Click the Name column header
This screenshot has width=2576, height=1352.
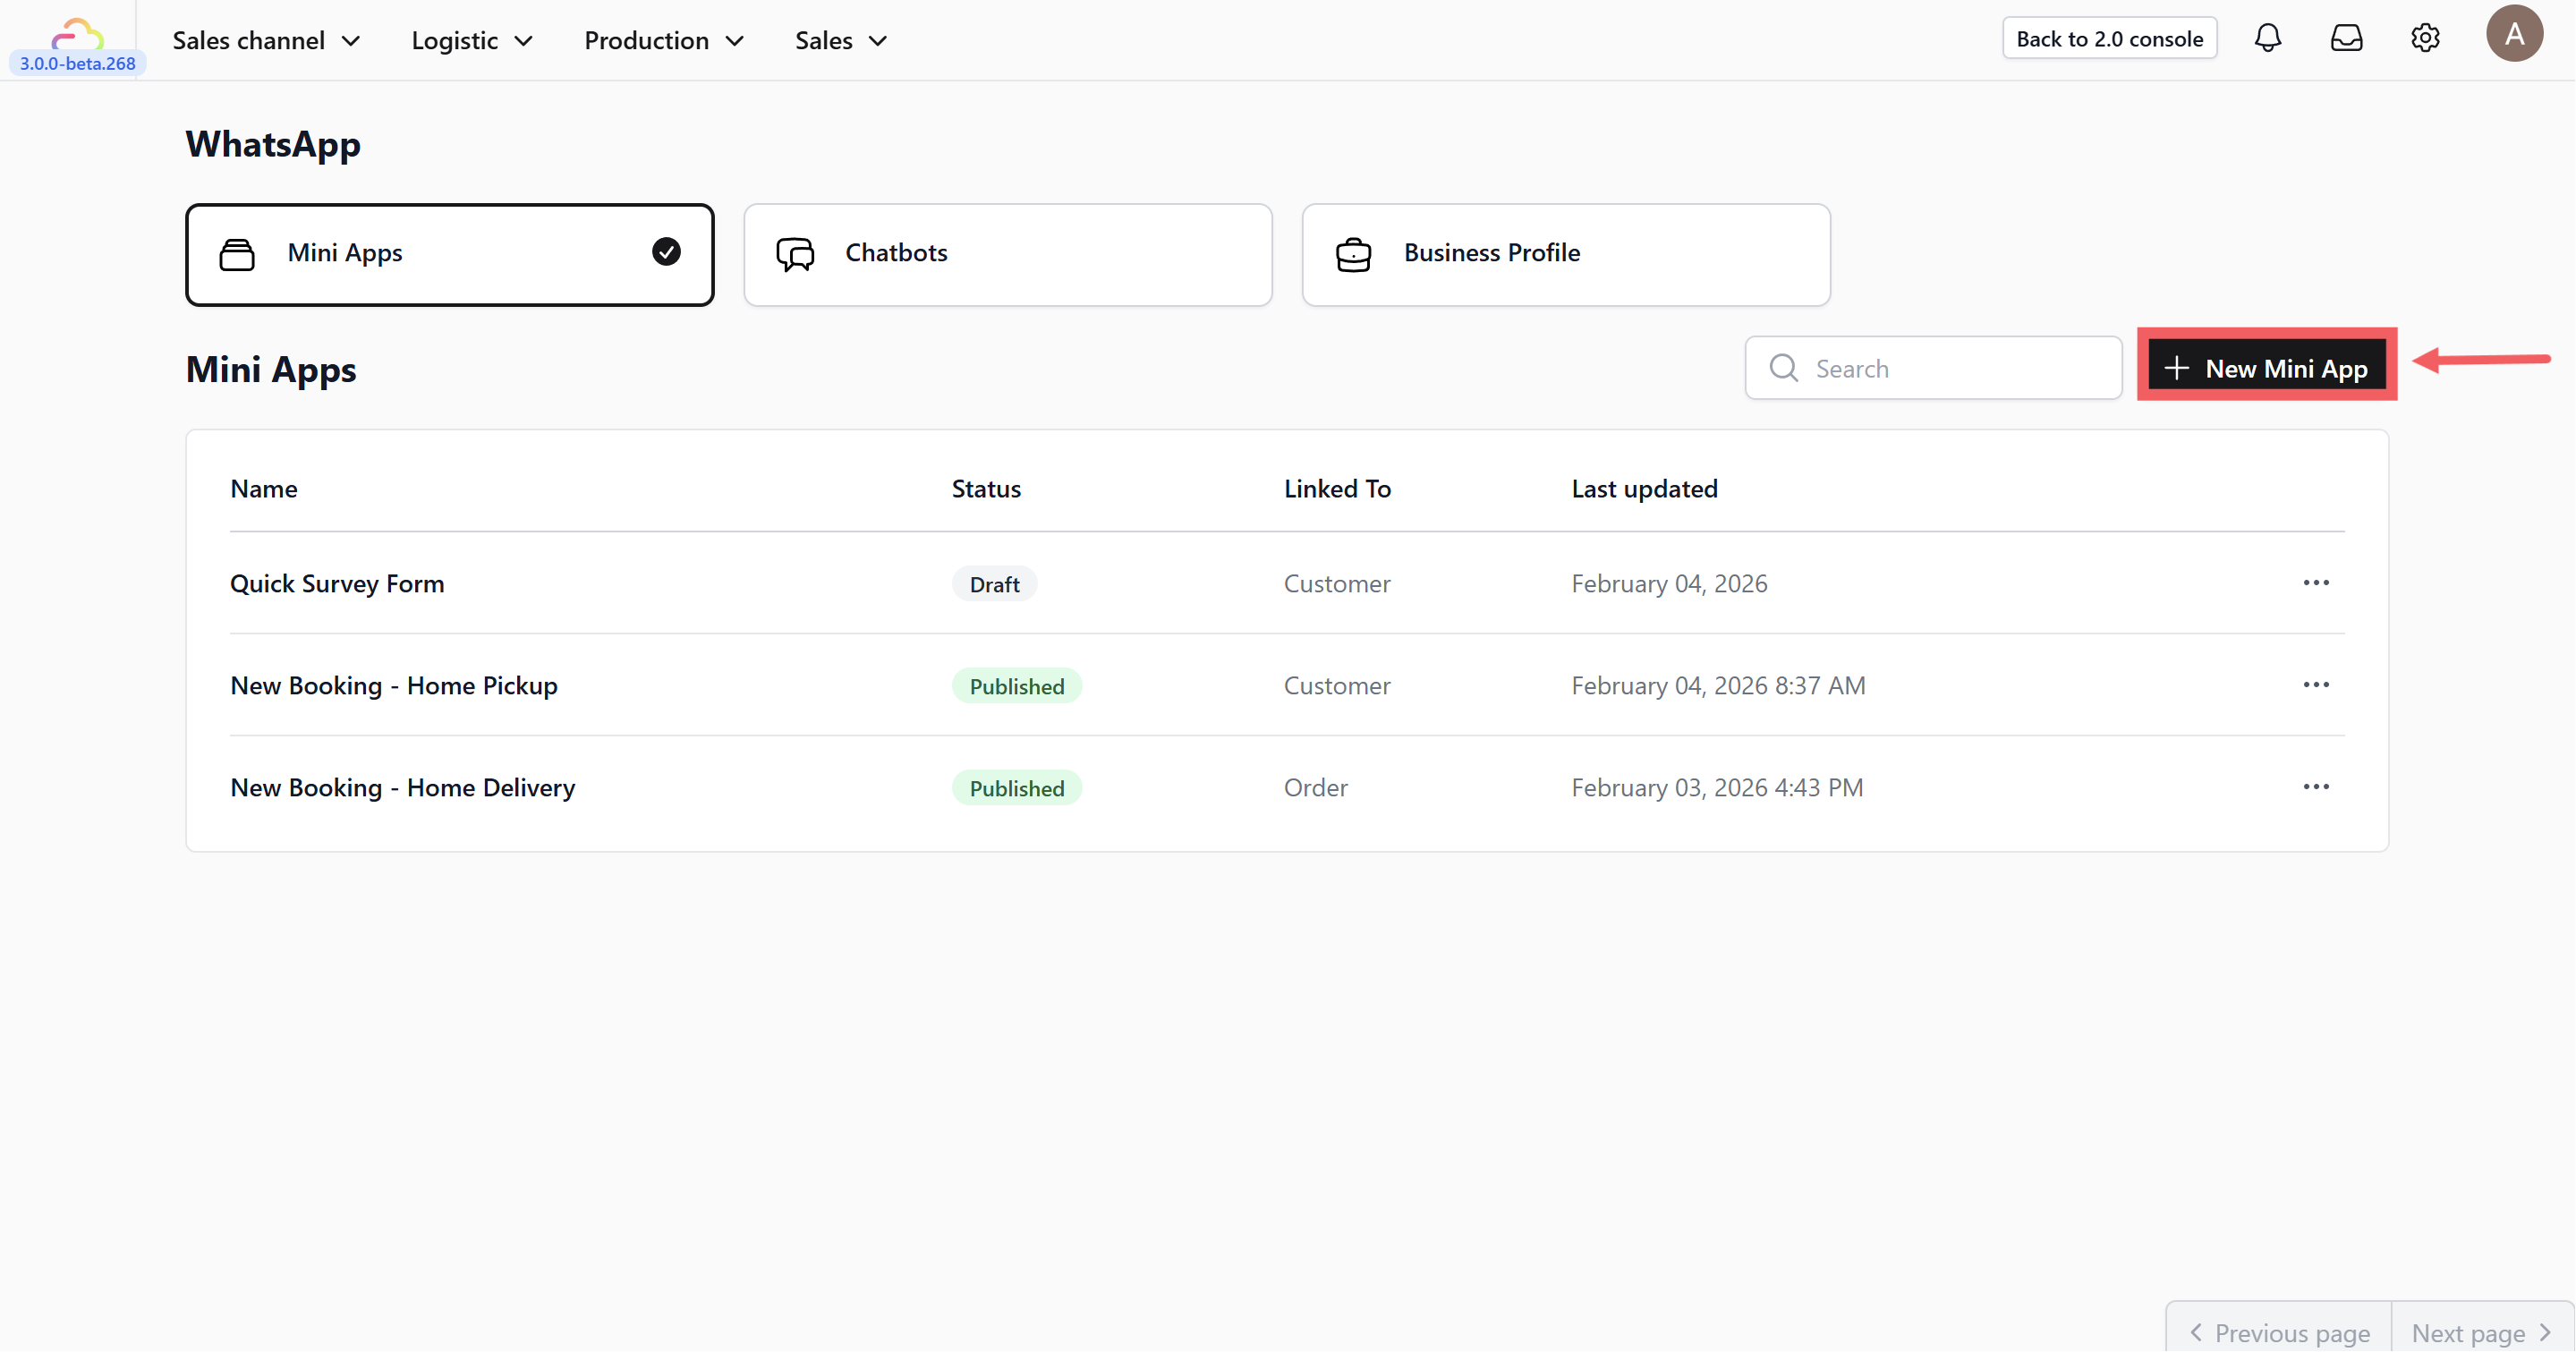(x=263, y=488)
